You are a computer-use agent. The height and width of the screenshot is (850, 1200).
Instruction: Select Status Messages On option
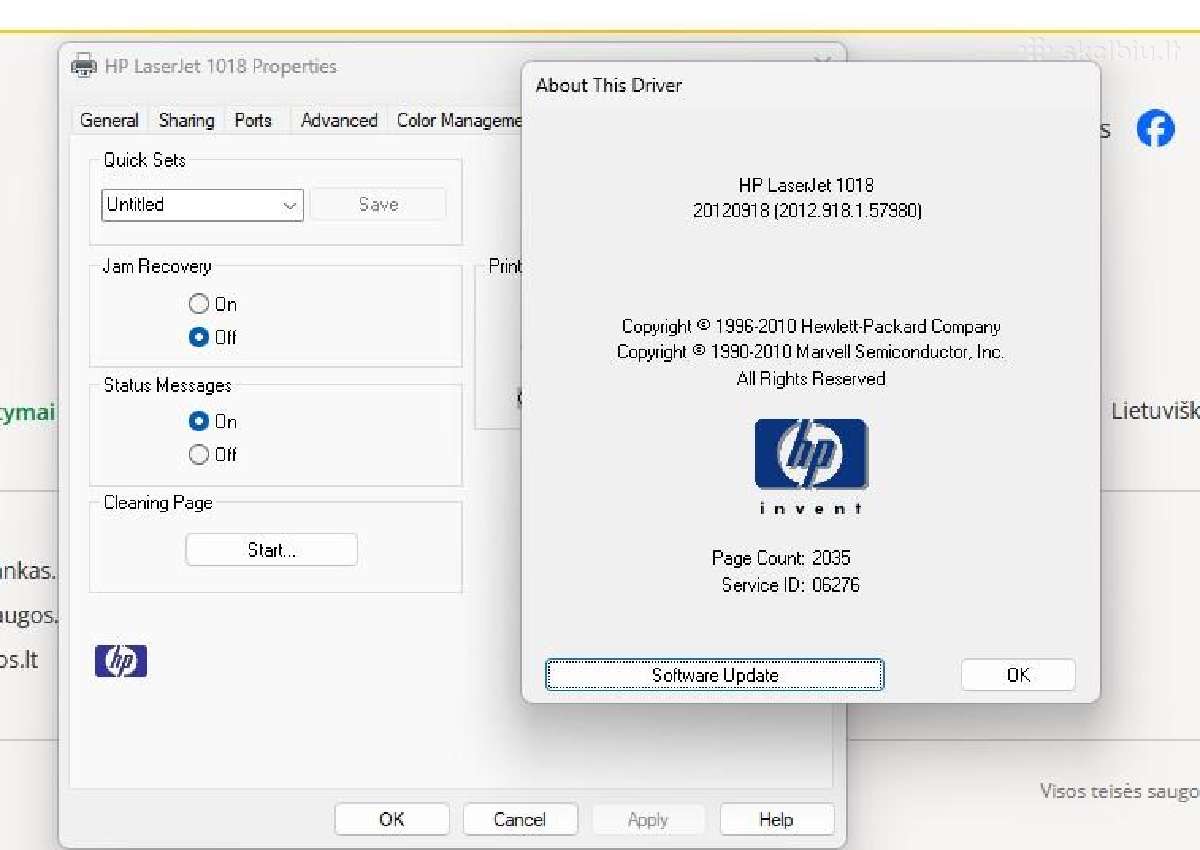click(213, 421)
